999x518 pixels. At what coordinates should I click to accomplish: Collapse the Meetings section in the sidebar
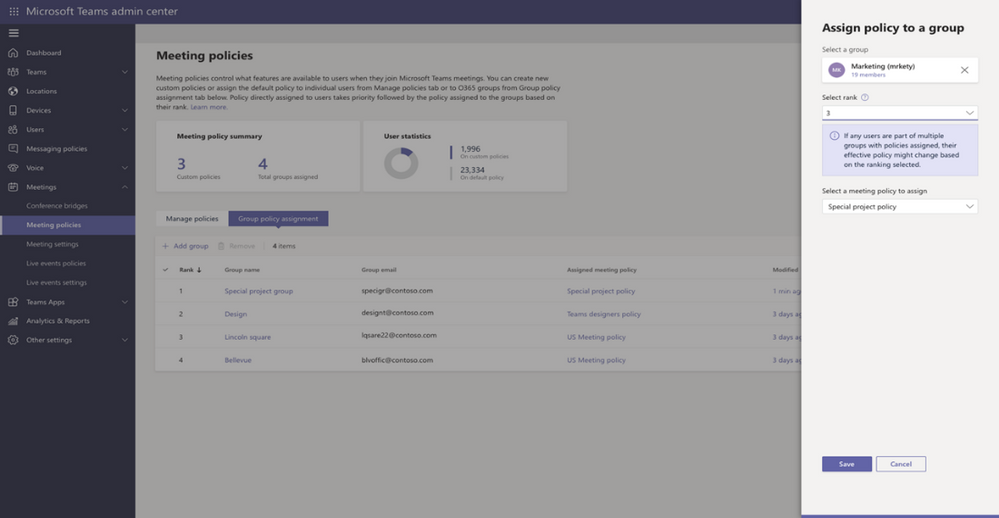(x=124, y=187)
